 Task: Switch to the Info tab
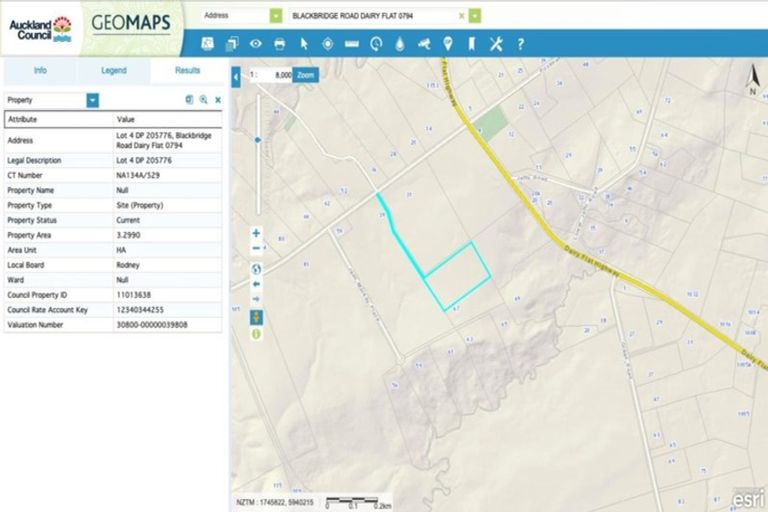40,71
